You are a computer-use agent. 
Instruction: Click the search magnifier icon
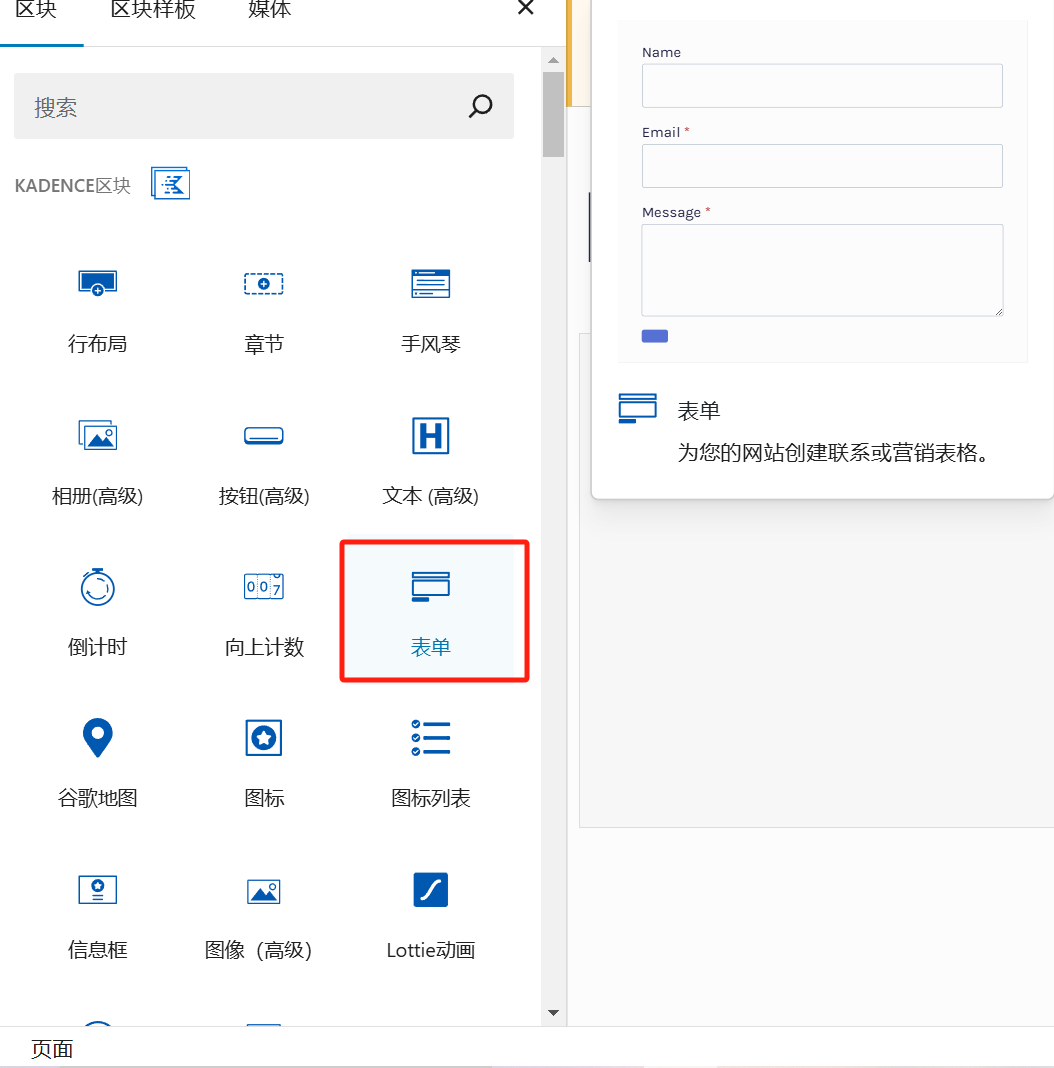[480, 106]
